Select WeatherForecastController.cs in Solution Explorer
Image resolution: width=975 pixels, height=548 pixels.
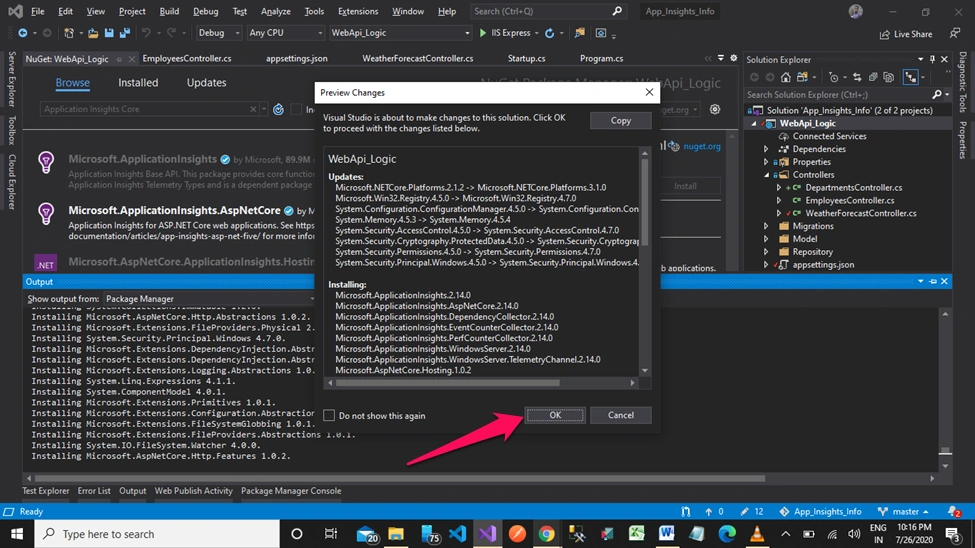point(861,213)
